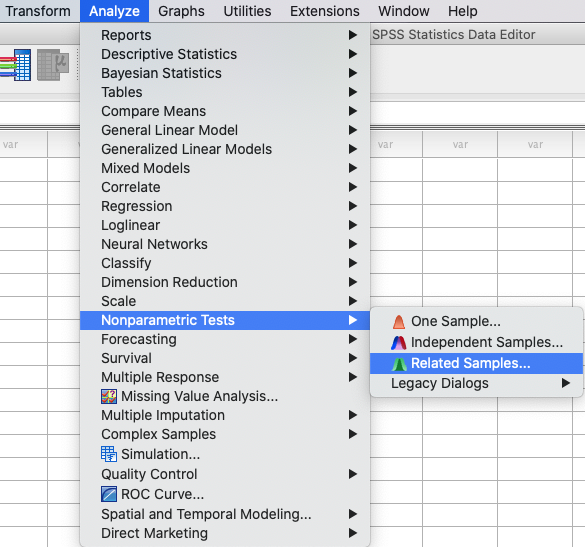Expand the Multiple Imputation submenu
Image resolution: width=585 pixels, height=547 pixels.
point(225,415)
